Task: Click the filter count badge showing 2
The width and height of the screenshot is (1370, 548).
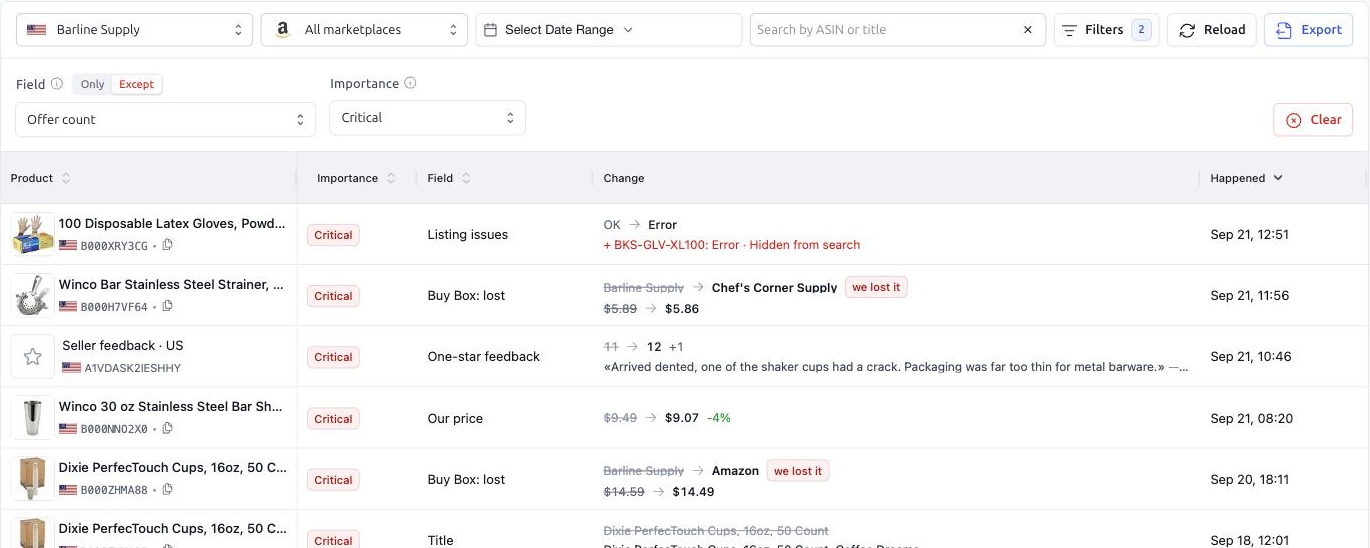Action: pos(1141,30)
